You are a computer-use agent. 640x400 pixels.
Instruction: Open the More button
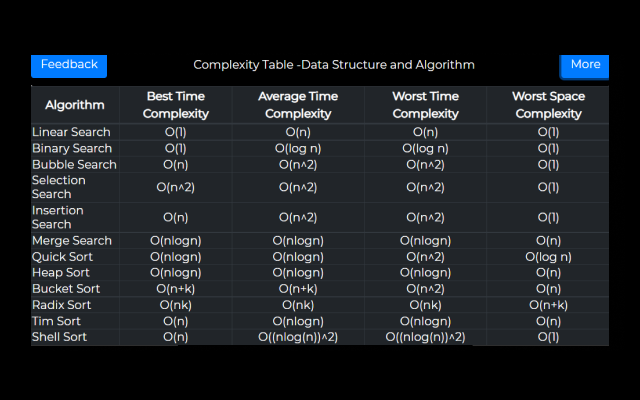click(x=585, y=65)
